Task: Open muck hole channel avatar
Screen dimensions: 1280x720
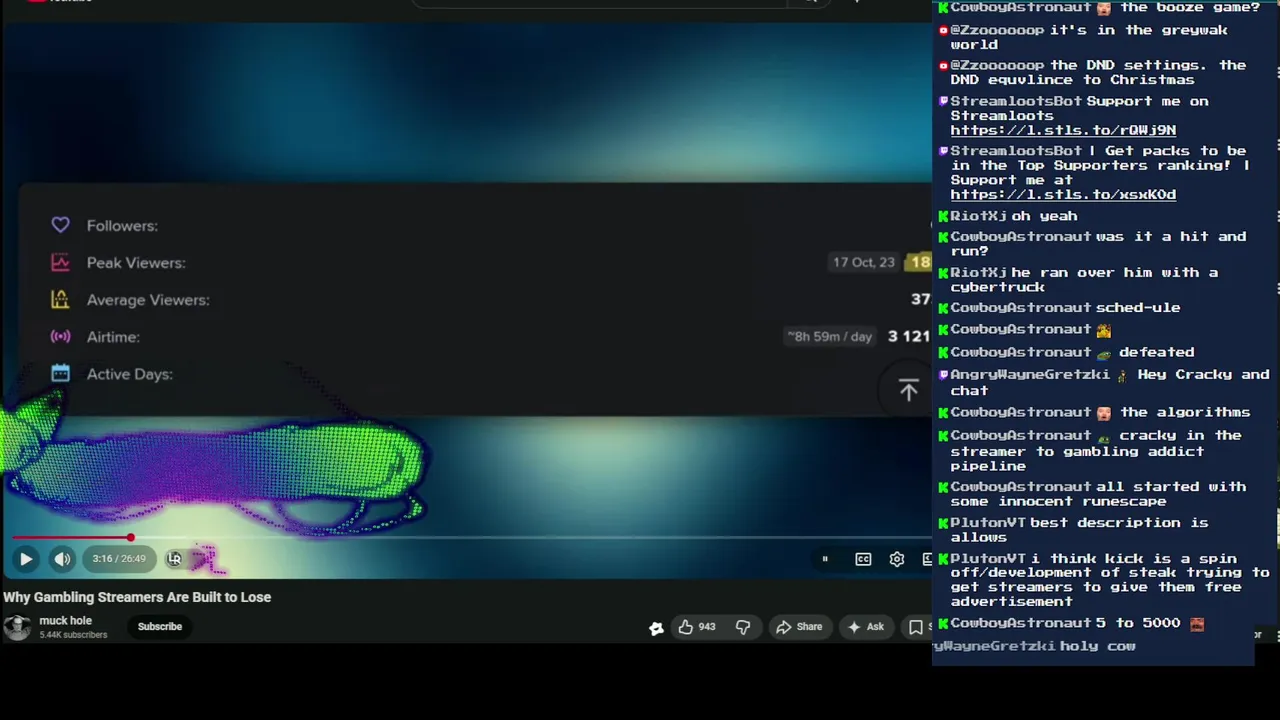Action: coord(17,627)
